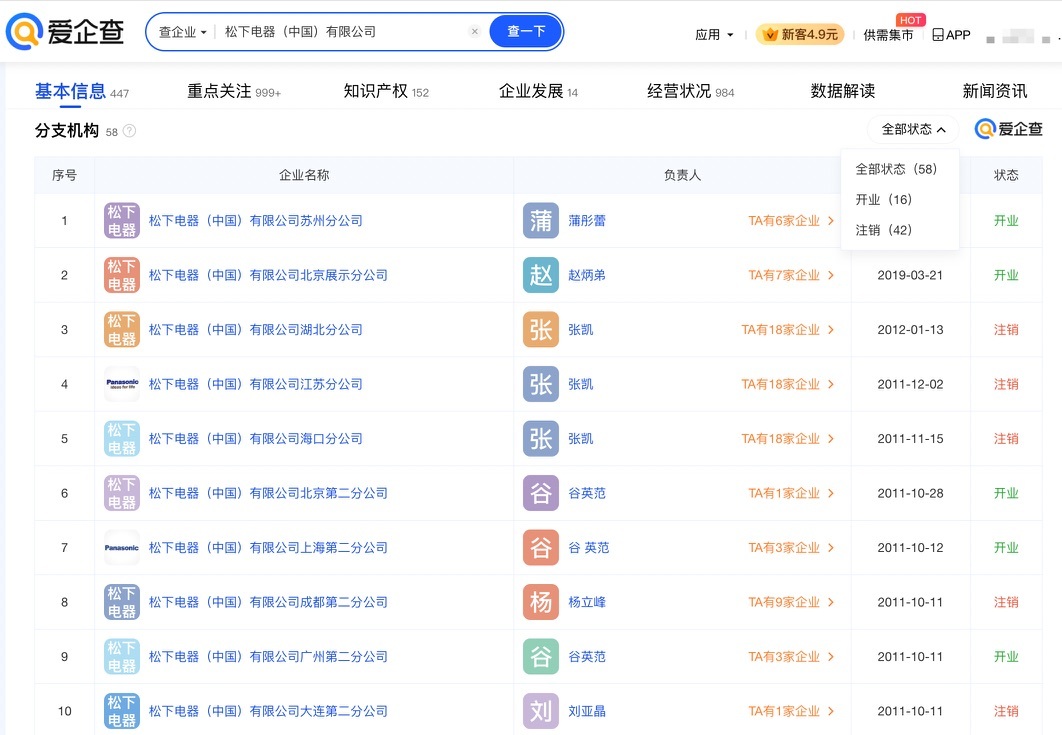This screenshot has width=1062, height=735.
Task: Expand TA有6家企业 for 蒲彤蕾
Action: (790, 221)
